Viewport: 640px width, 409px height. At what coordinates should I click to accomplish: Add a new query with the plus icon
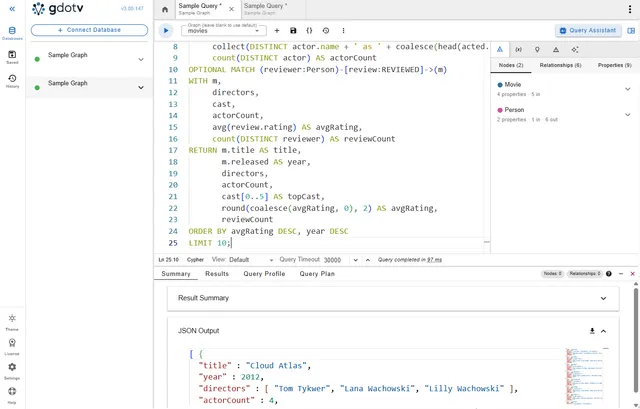point(277,31)
